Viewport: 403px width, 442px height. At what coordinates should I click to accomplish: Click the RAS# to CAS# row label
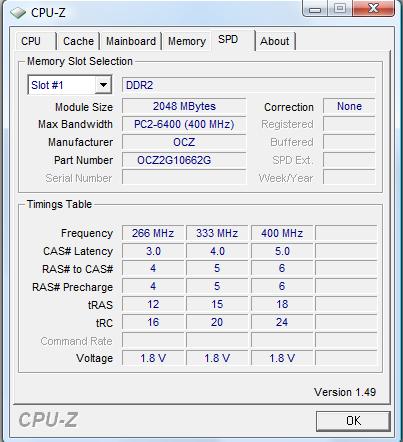coord(78,269)
